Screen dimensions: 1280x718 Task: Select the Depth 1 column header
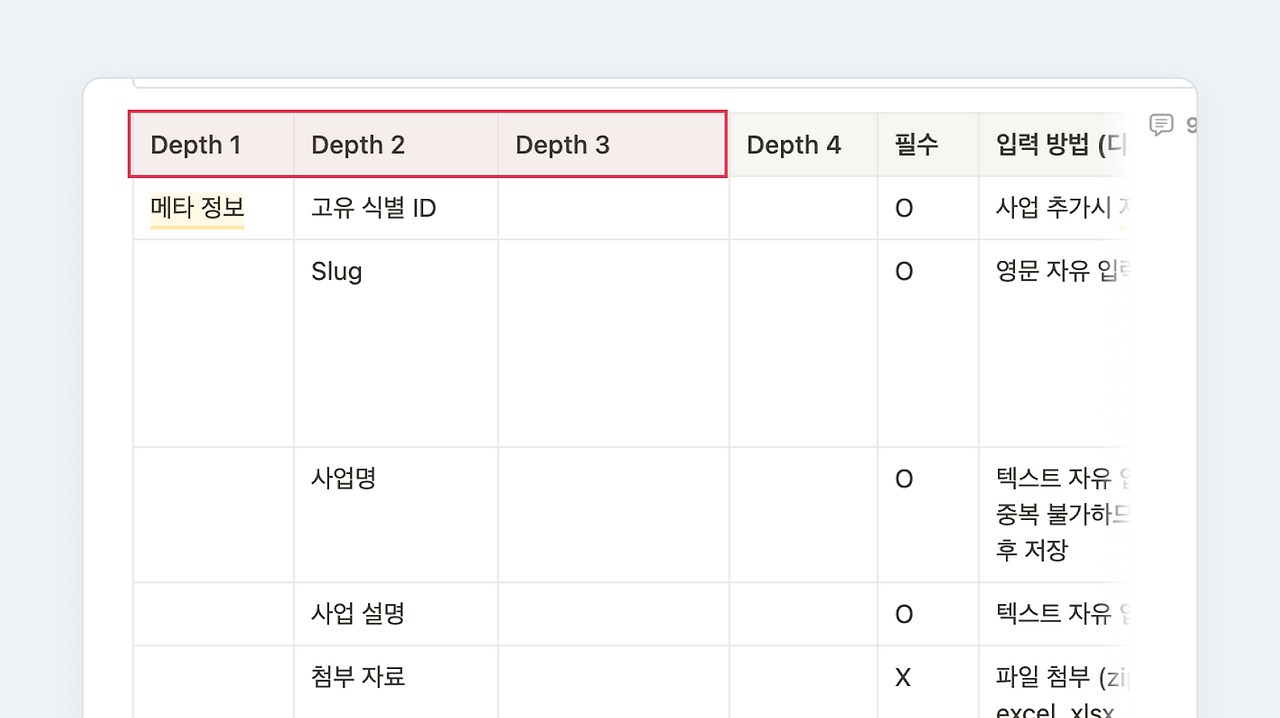[214, 145]
